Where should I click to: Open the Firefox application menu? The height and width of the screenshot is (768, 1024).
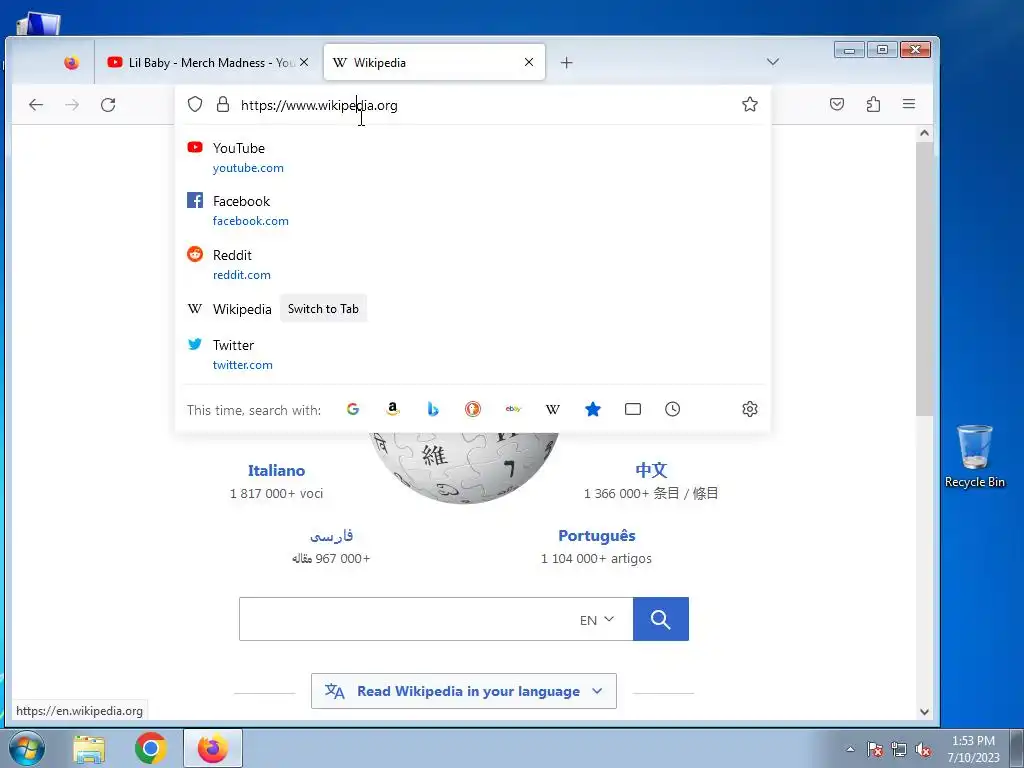pos(908,104)
